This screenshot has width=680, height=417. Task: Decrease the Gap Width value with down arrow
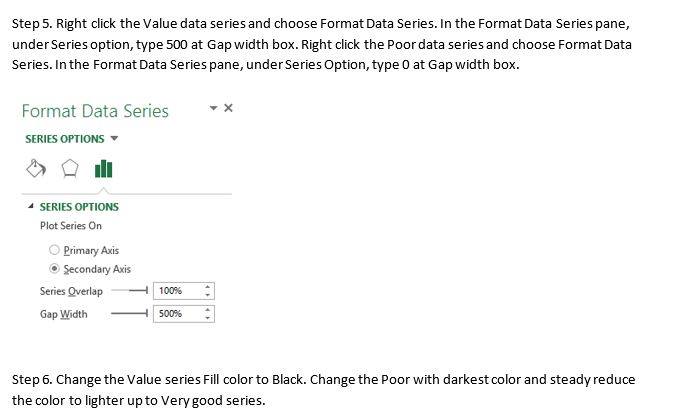coord(208,318)
